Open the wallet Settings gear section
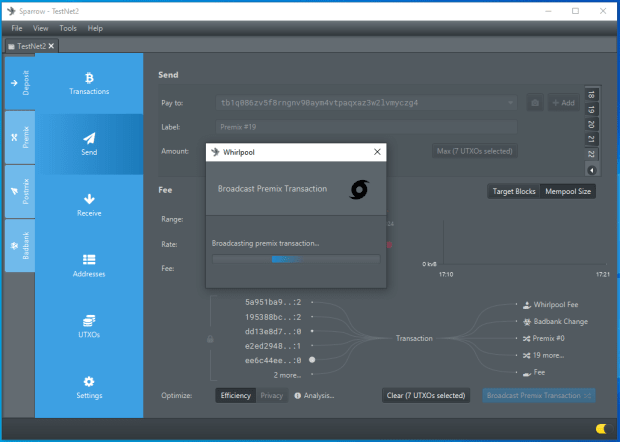The height and width of the screenshot is (442, 620). [89, 388]
